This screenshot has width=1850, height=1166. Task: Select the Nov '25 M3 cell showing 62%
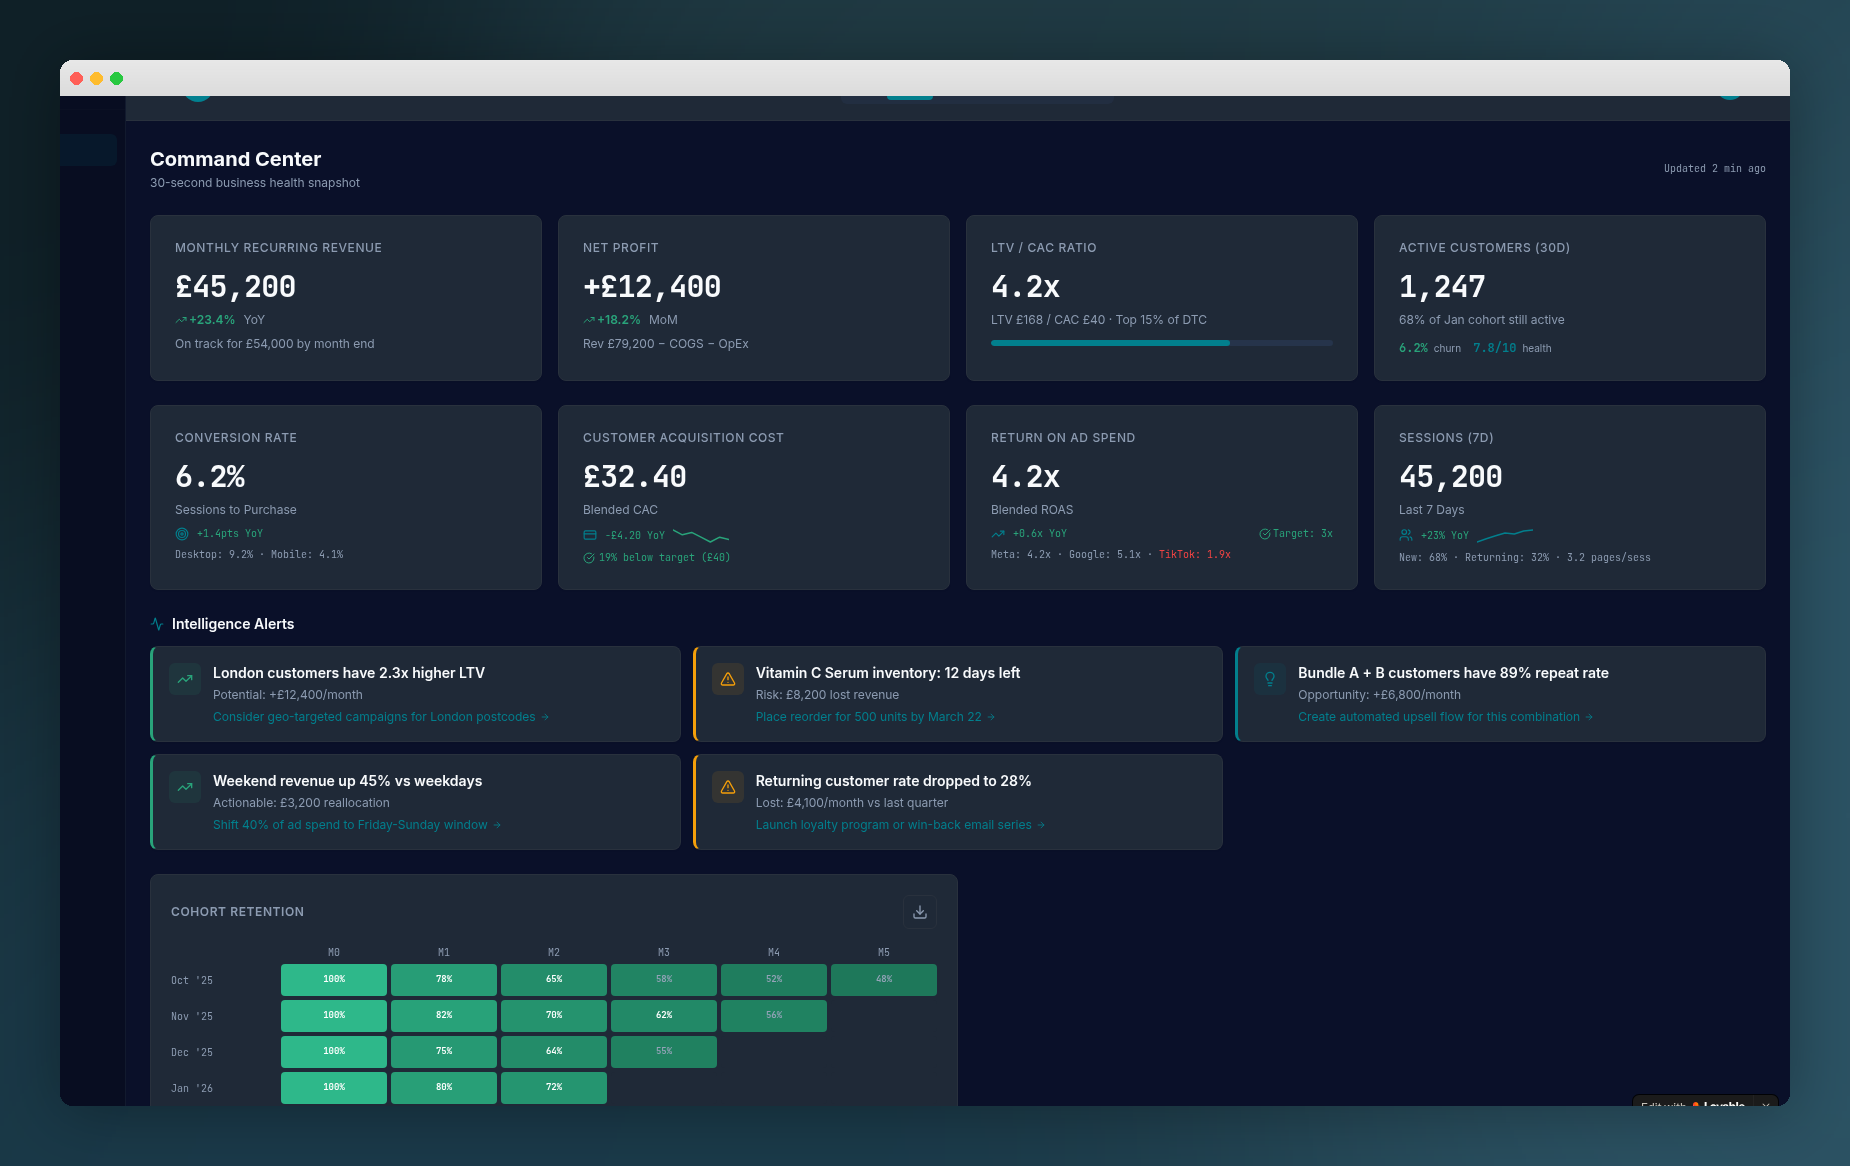pyautogui.click(x=664, y=1016)
